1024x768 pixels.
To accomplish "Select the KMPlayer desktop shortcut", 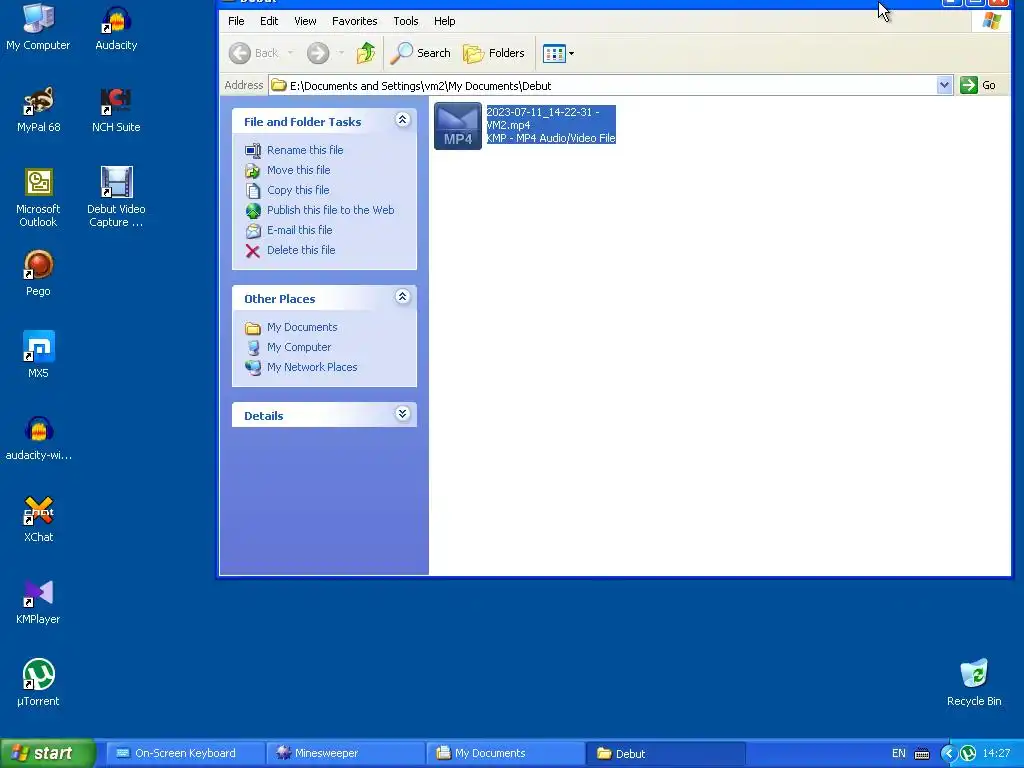I will point(38,601).
